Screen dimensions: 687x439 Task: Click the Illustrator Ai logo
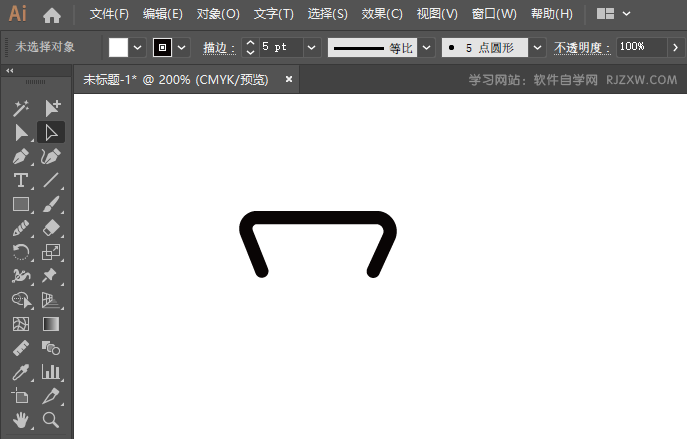(x=18, y=14)
